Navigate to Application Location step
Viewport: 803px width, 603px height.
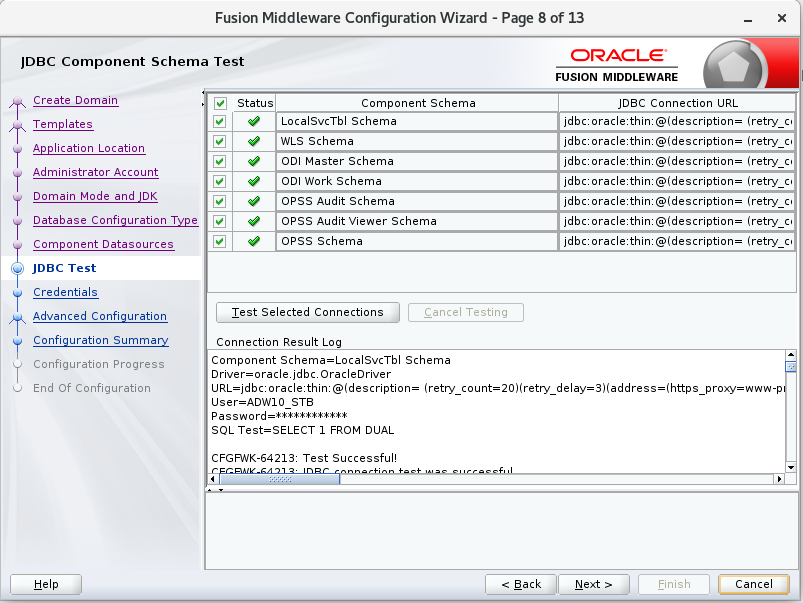coord(89,149)
